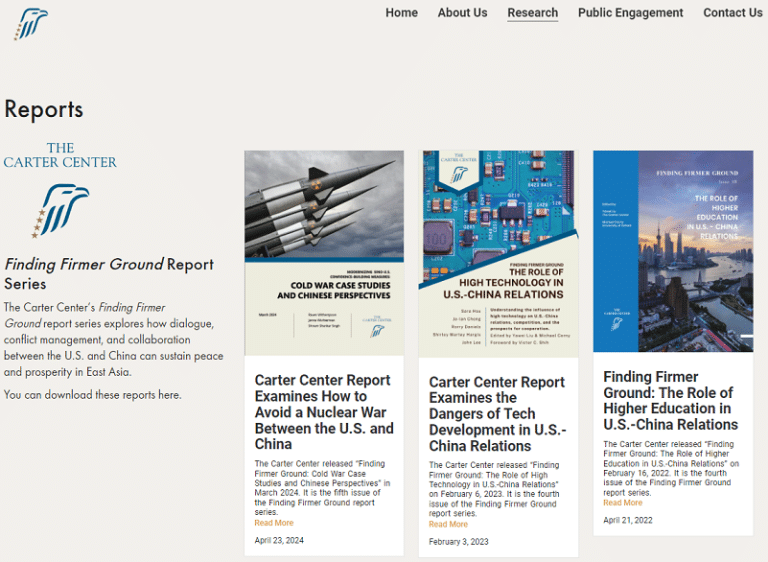
Task: Click the higher education report summary paragraph
Action: pyautogui.click(x=671, y=468)
